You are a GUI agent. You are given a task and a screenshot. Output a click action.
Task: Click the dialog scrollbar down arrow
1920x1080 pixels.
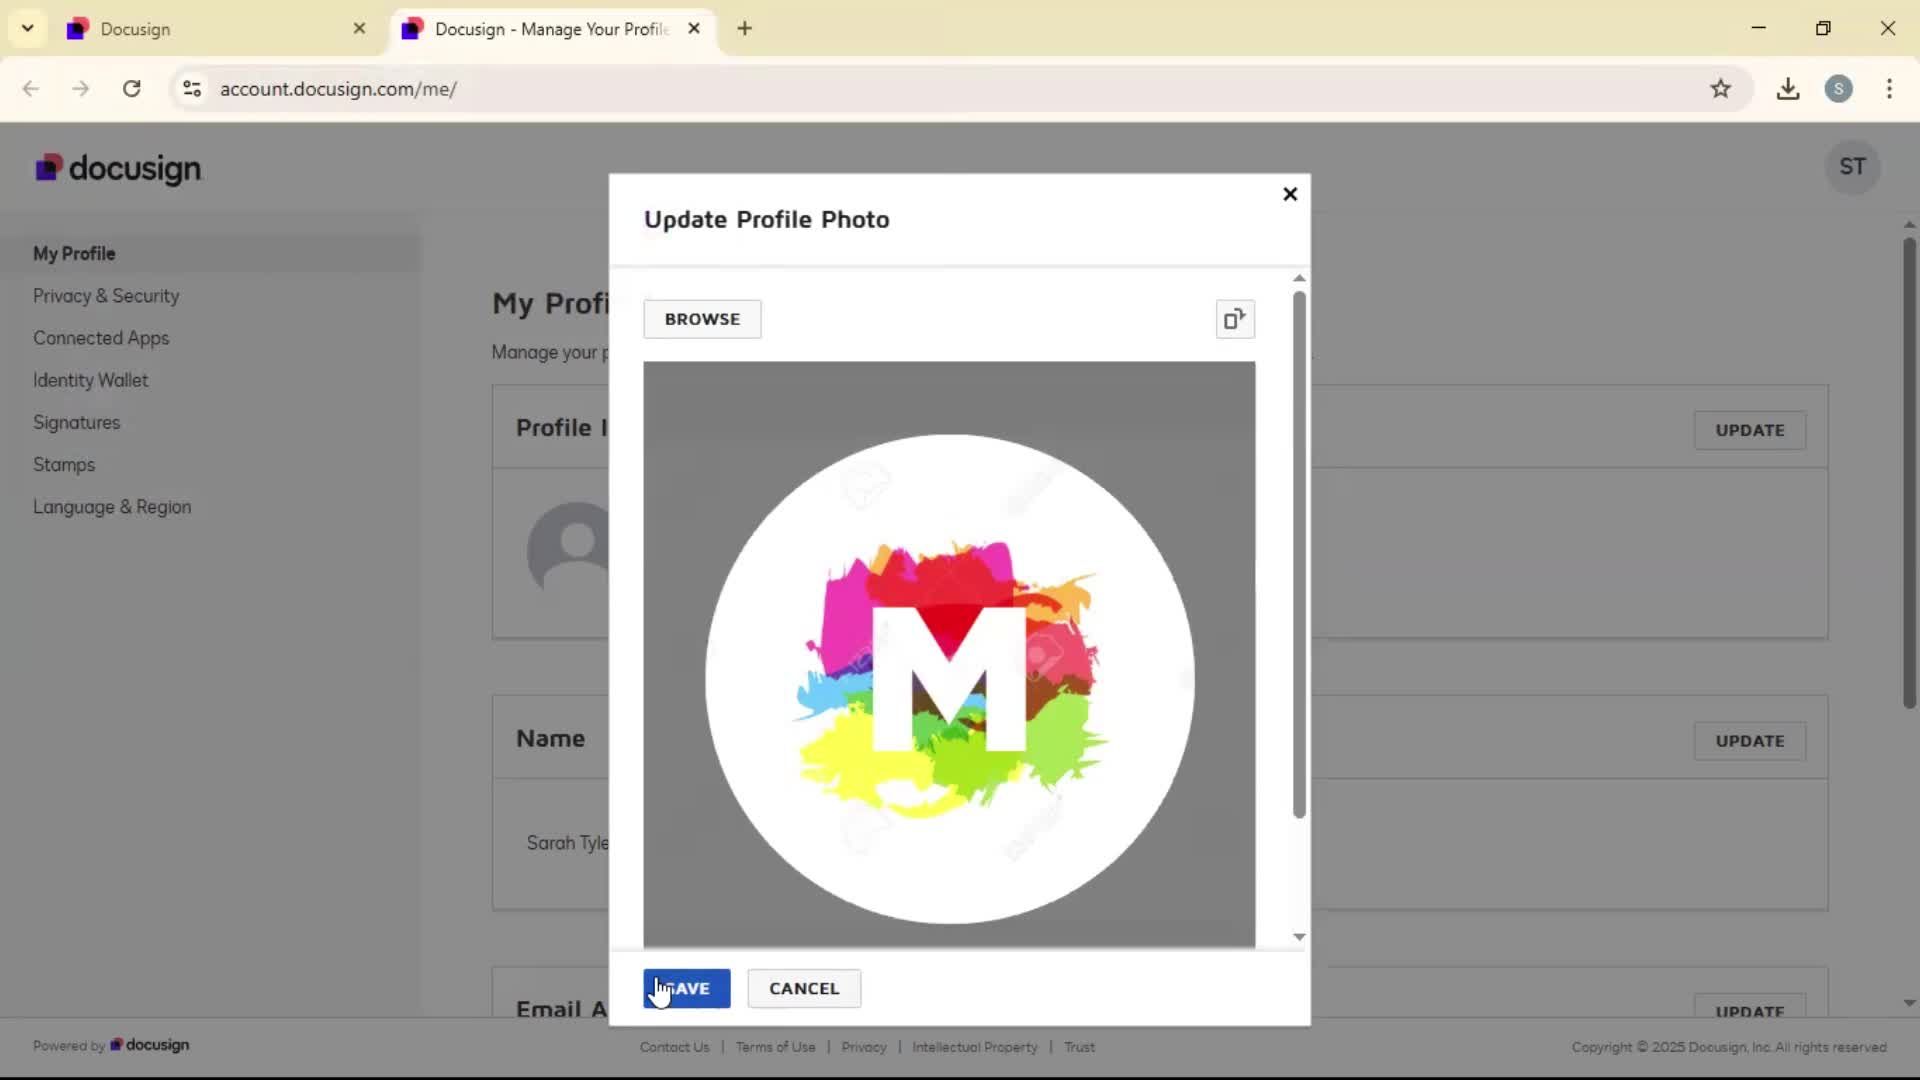[1299, 937]
